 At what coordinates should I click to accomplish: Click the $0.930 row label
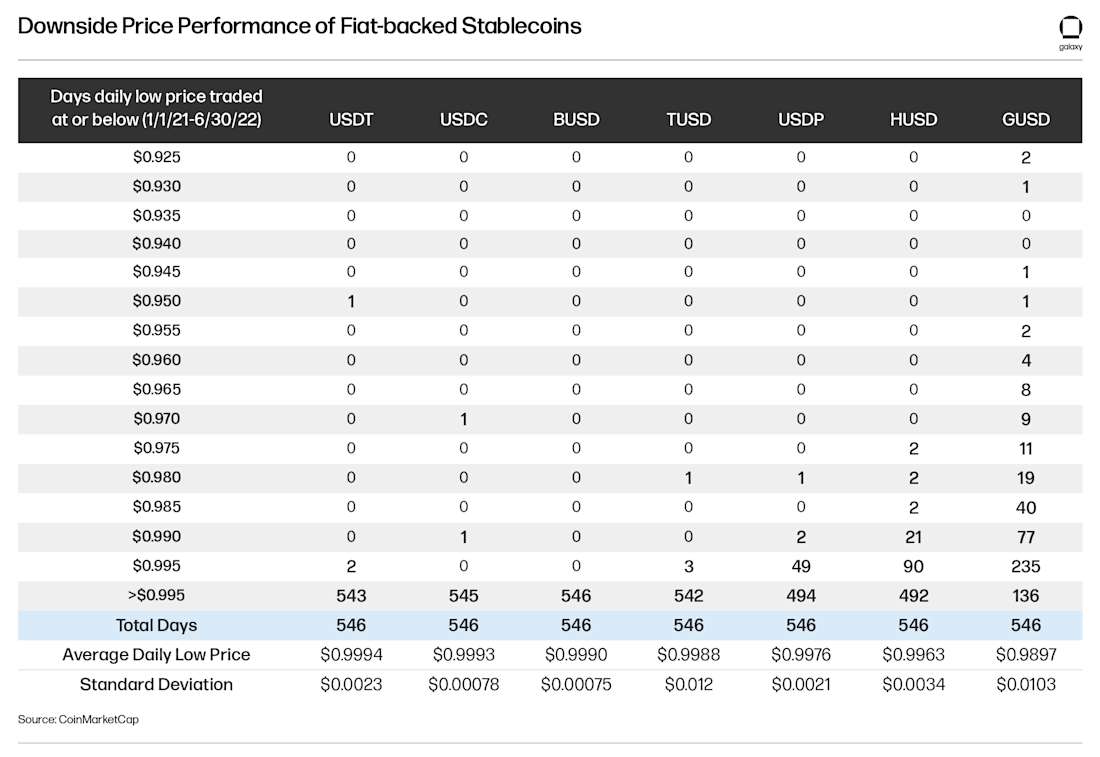pos(156,187)
